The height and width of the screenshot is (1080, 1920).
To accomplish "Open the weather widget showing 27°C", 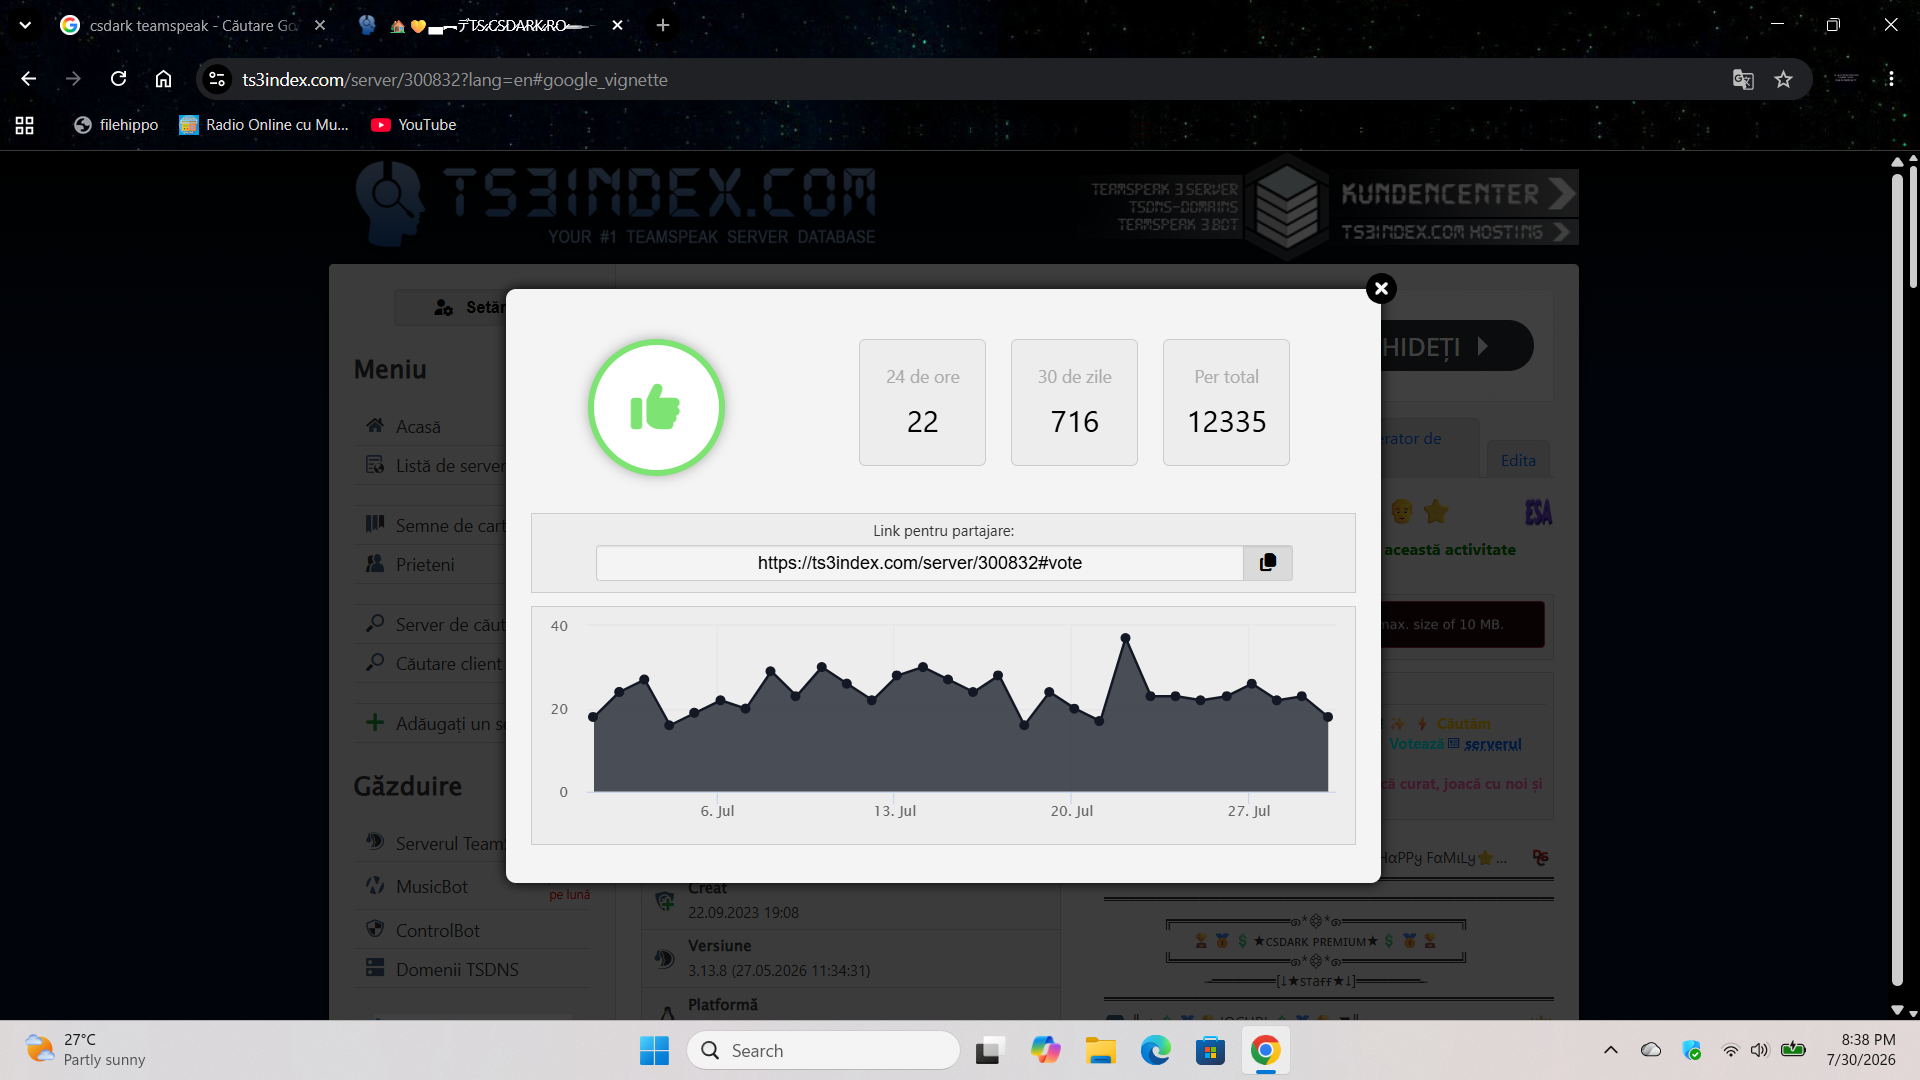I will (x=86, y=1050).
